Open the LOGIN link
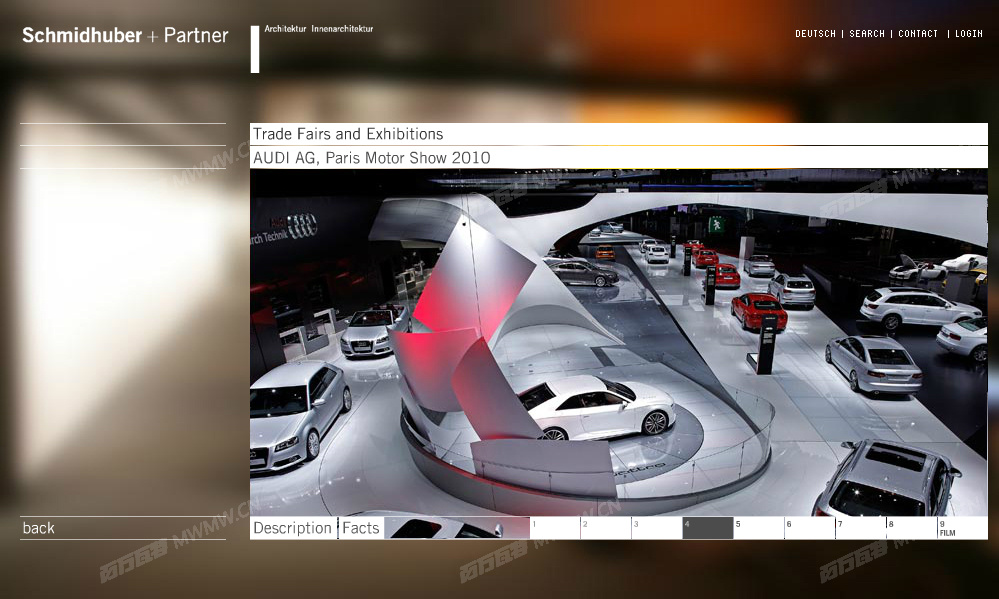The width and height of the screenshot is (999, 599). click(x=968, y=34)
